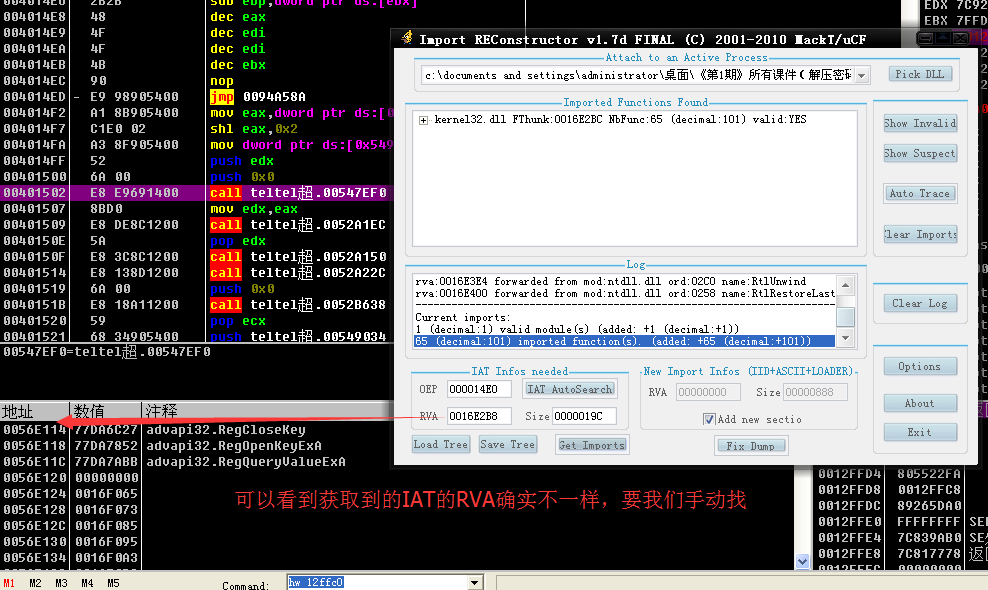Viewport: 988px width, 590px height.
Task: Click the Pick DLL button
Action: pos(920,74)
